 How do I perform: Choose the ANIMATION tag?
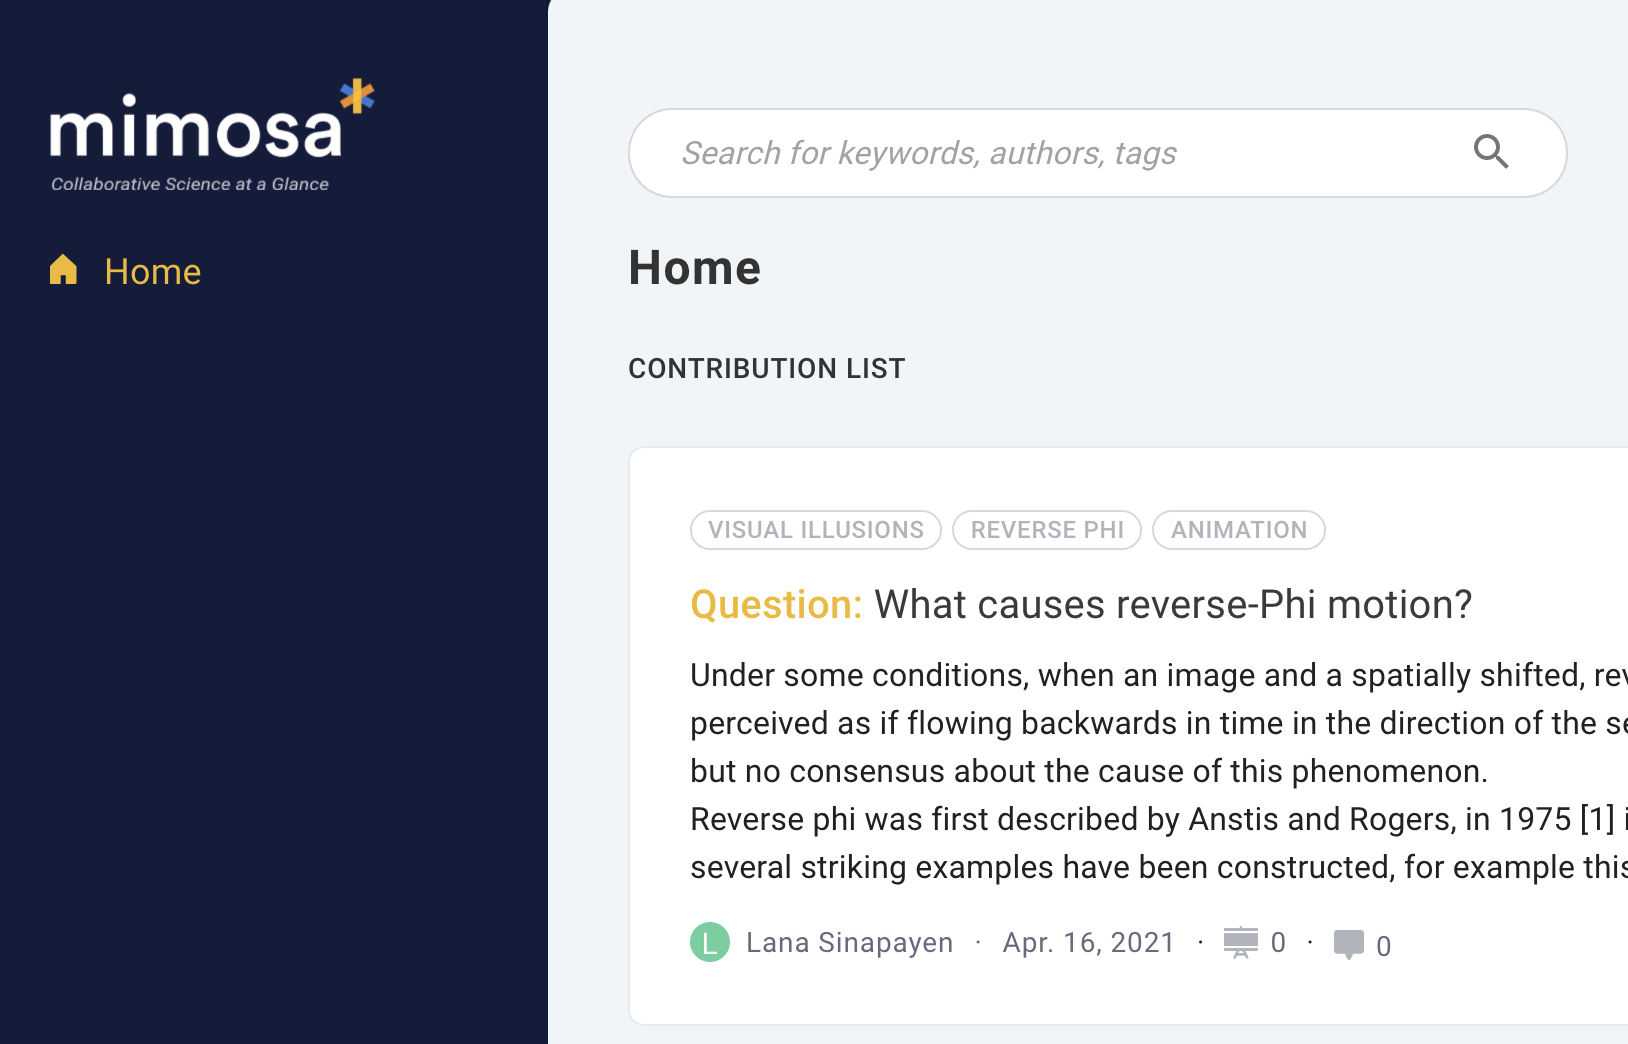(x=1239, y=530)
